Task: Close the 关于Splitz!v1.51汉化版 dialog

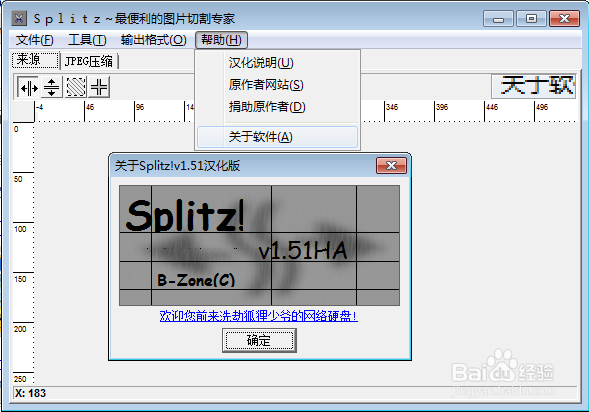Action: [391, 165]
